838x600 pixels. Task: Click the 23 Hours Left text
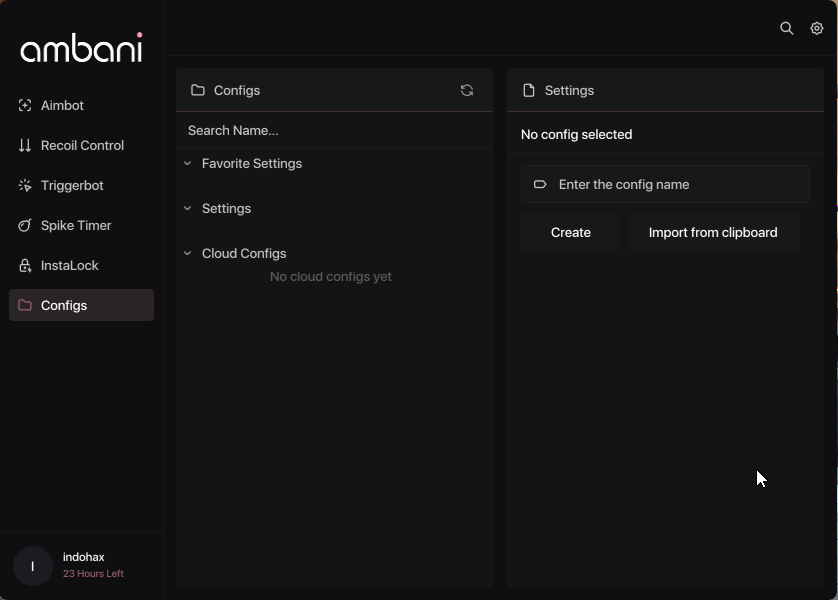pos(93,573)
